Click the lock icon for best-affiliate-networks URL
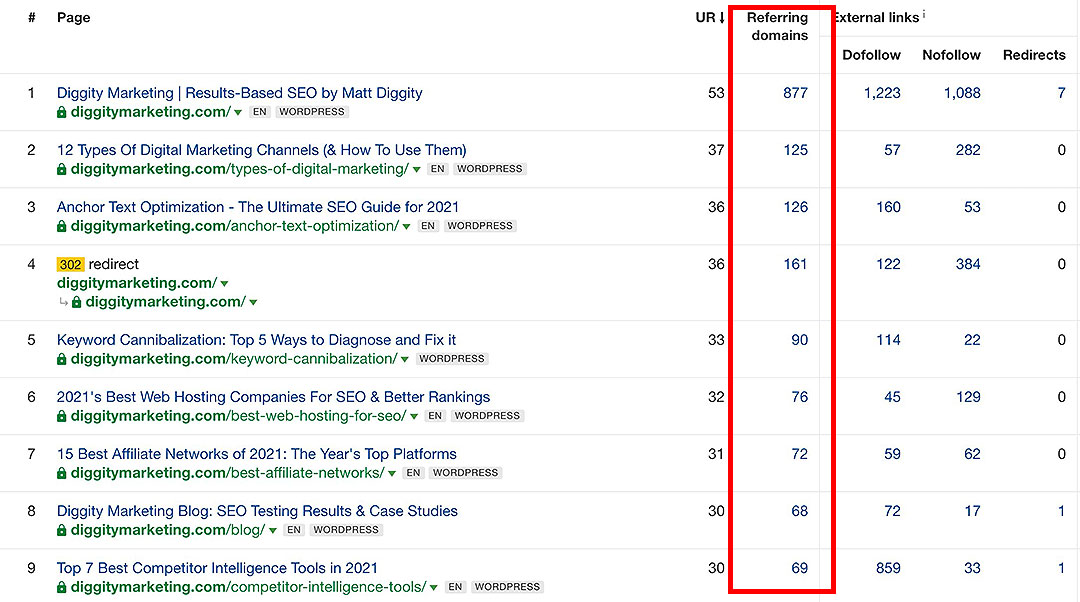Viewport: 1080px width, 602px height. tap(61, 474)
